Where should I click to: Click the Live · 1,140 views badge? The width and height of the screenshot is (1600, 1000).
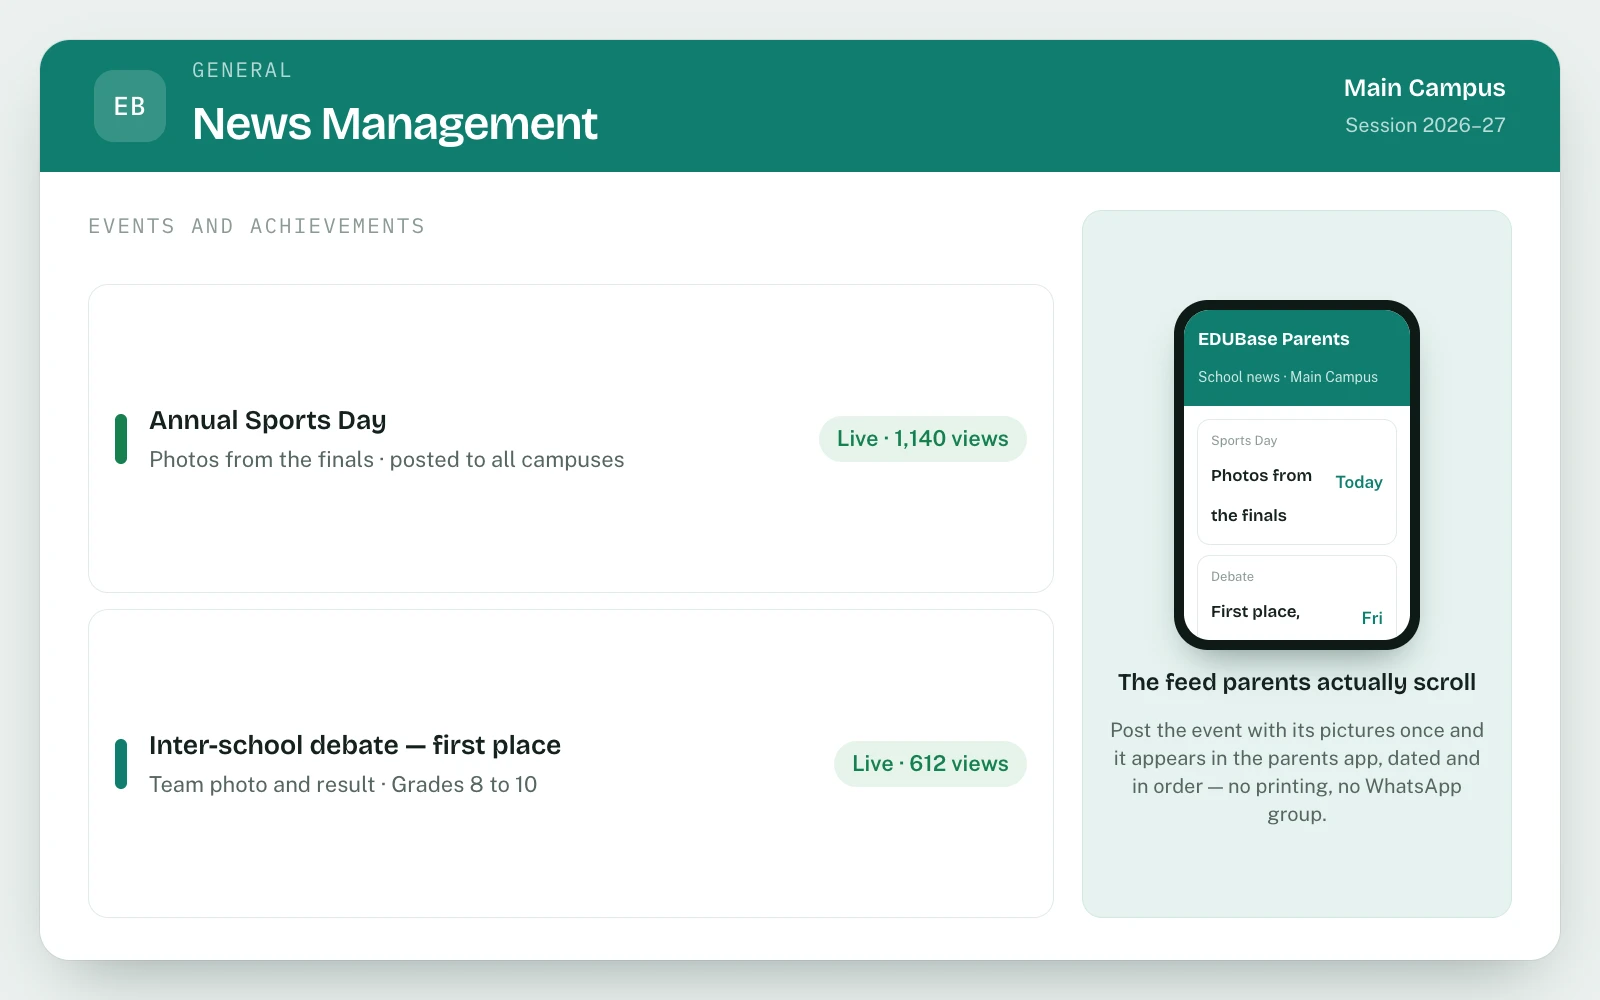(923, 439)
